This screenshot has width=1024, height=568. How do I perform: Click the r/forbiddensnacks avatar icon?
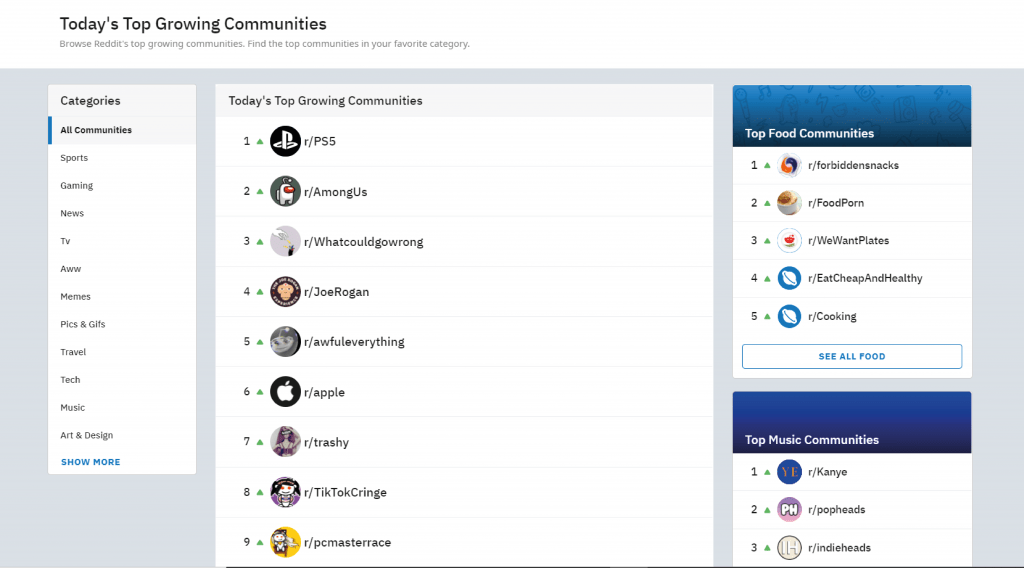click(789, 165)
